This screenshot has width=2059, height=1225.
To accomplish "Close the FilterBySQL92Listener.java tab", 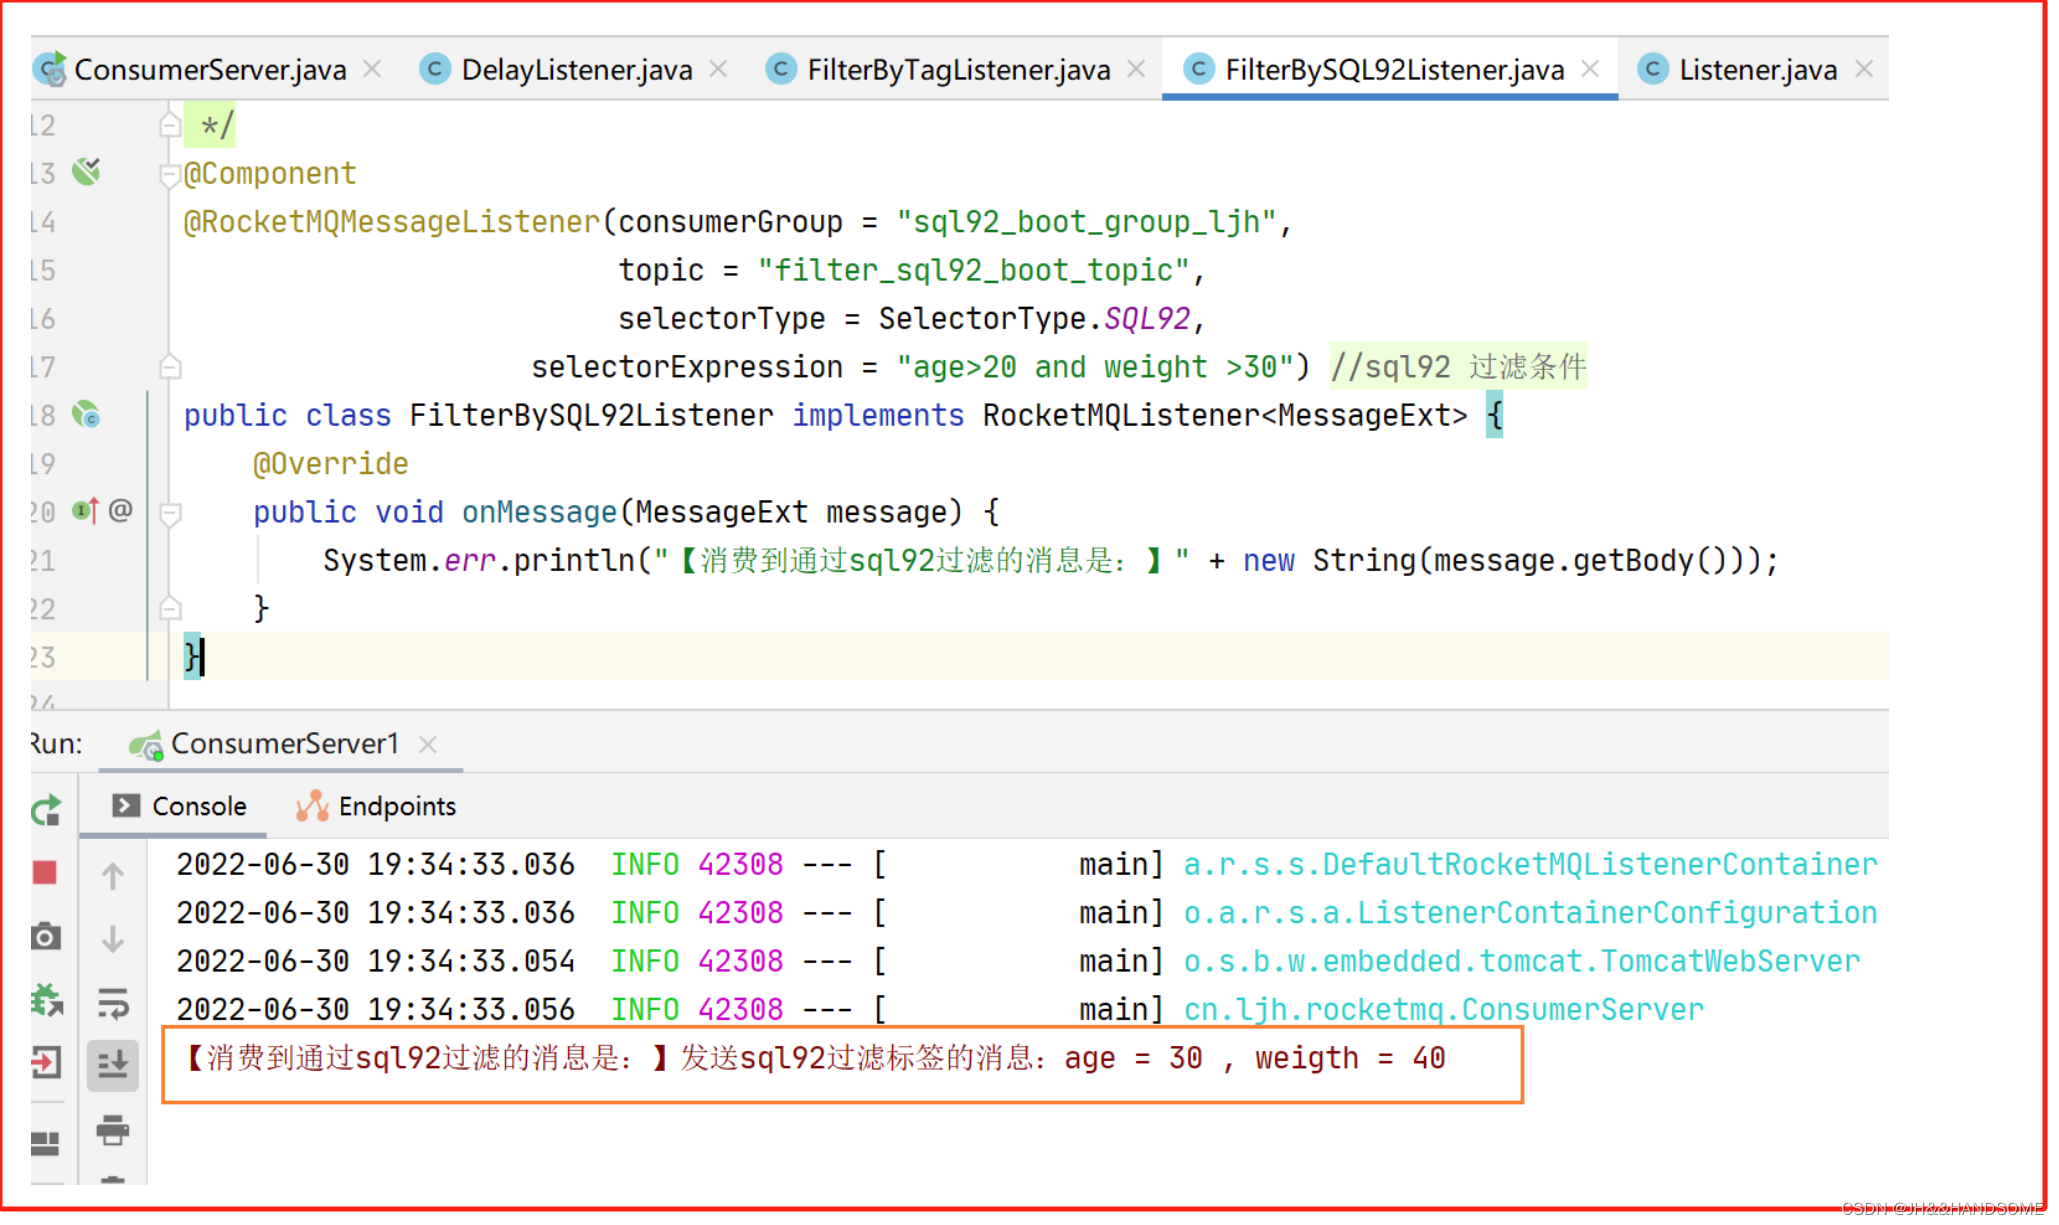I will point(1590,69).
